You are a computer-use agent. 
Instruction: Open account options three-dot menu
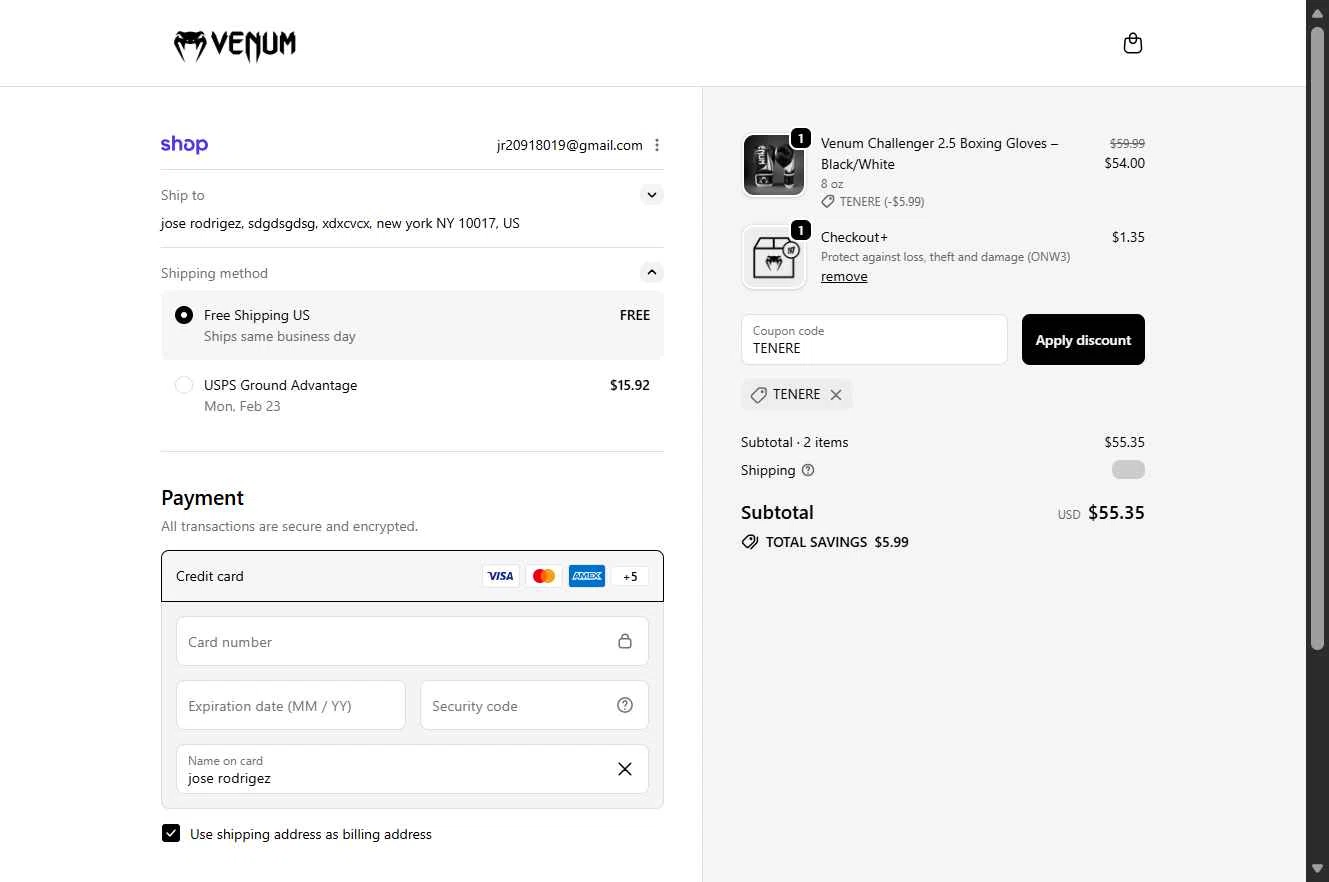[x=657, y=145]
